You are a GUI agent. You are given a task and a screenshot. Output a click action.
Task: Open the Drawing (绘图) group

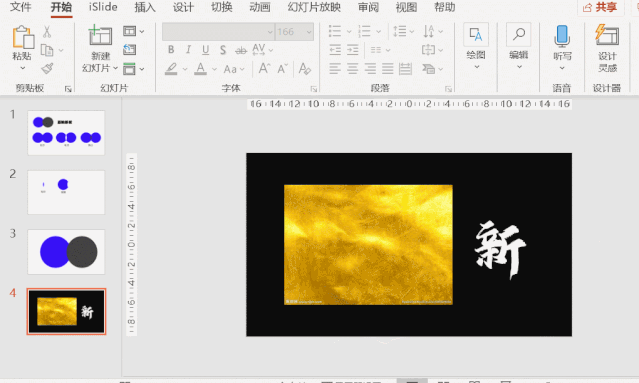pyautogui.click(x=476, y=46)
